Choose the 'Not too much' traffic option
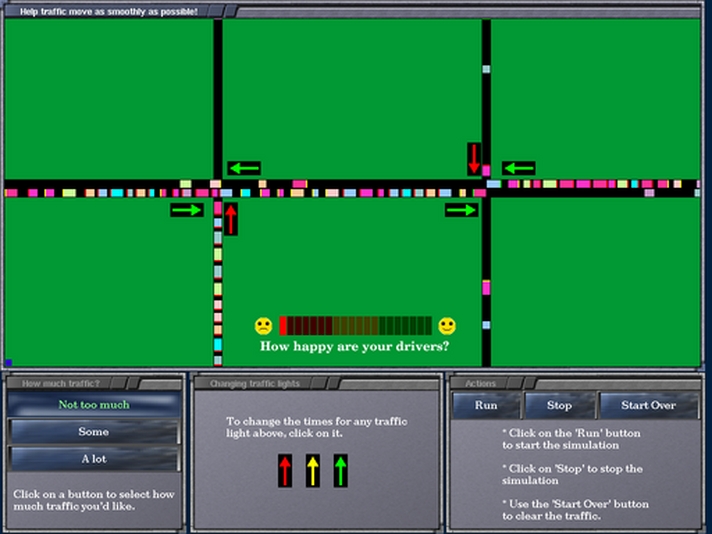712x534 pixels. [94, 405]
